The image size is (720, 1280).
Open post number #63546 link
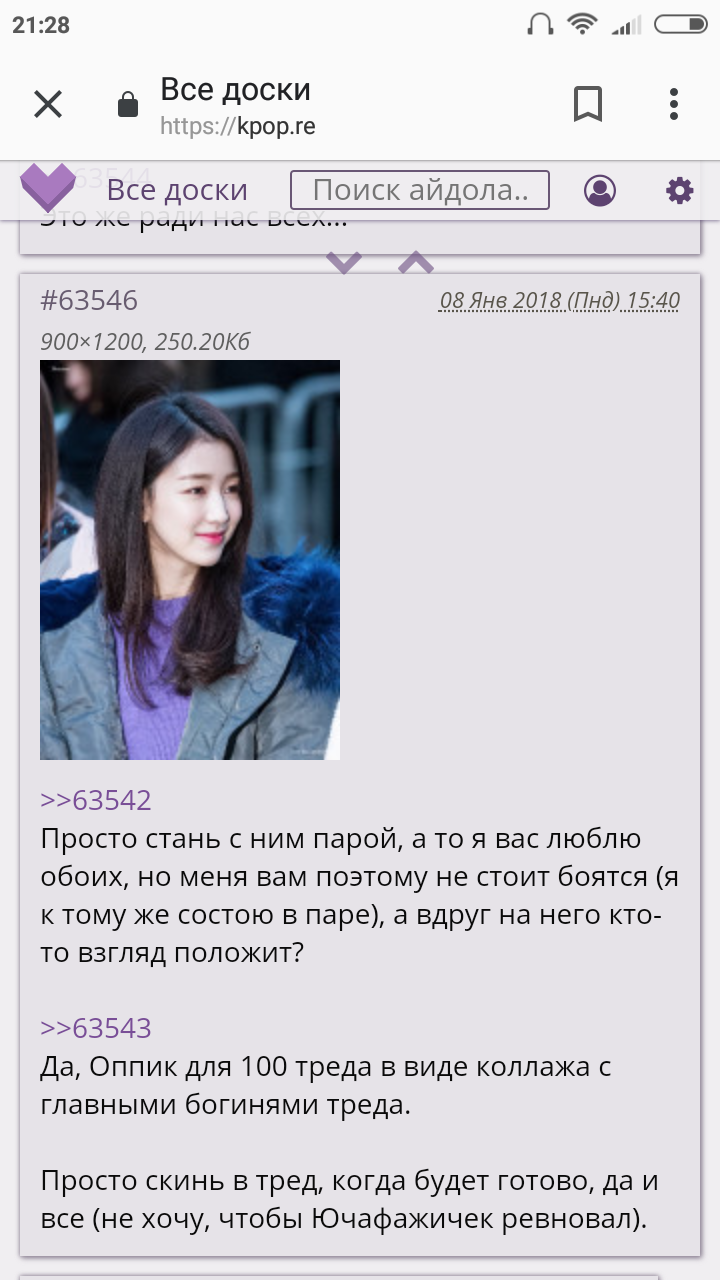click(89, 300)
